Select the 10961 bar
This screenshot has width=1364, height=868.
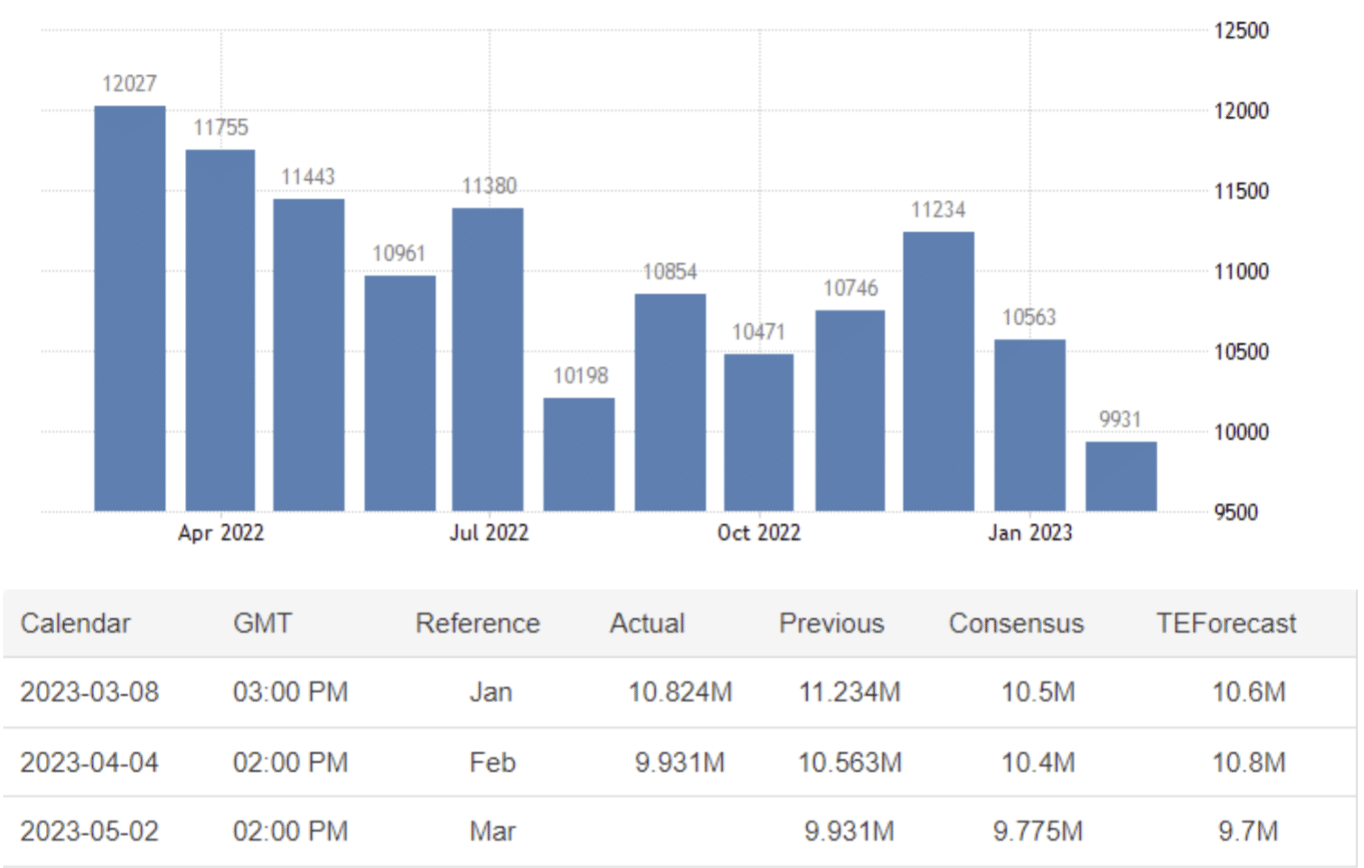point(400,393)
